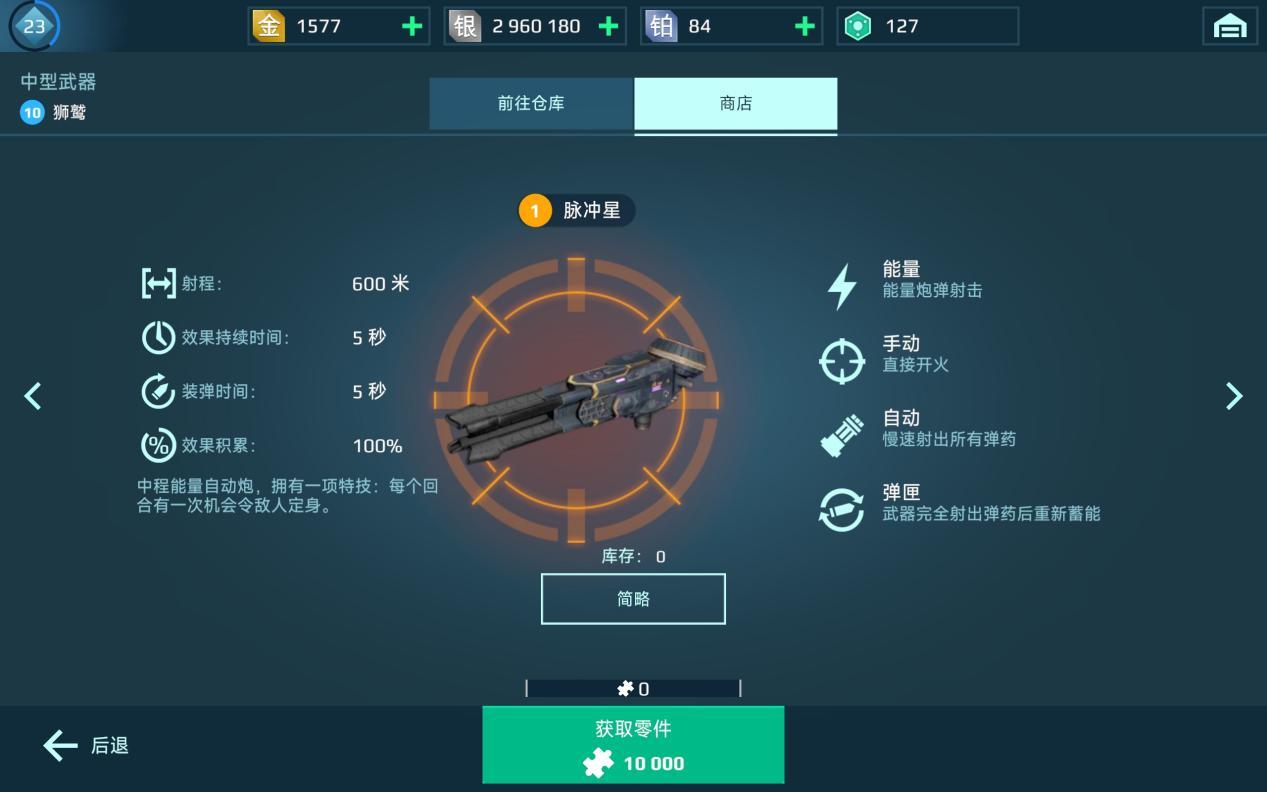The image size is (1267, 792).
Task: Select the lightning energy attribute icon
Action: [x=842, y=286]
